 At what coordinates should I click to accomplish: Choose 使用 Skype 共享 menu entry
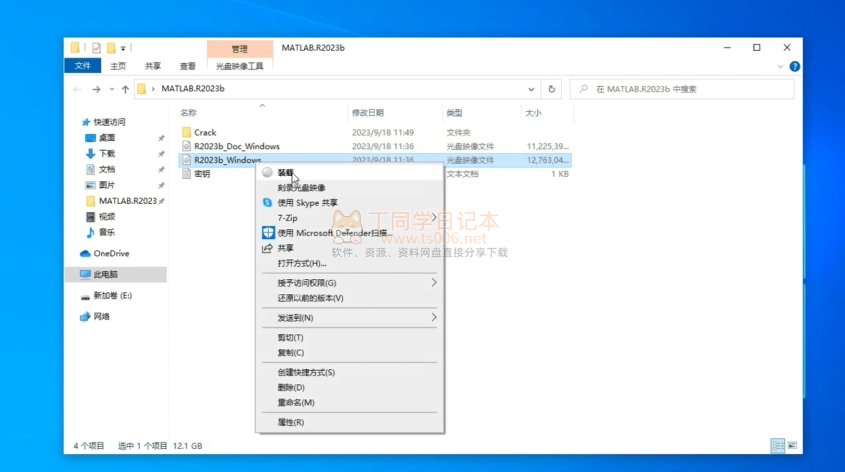(349, 203)
